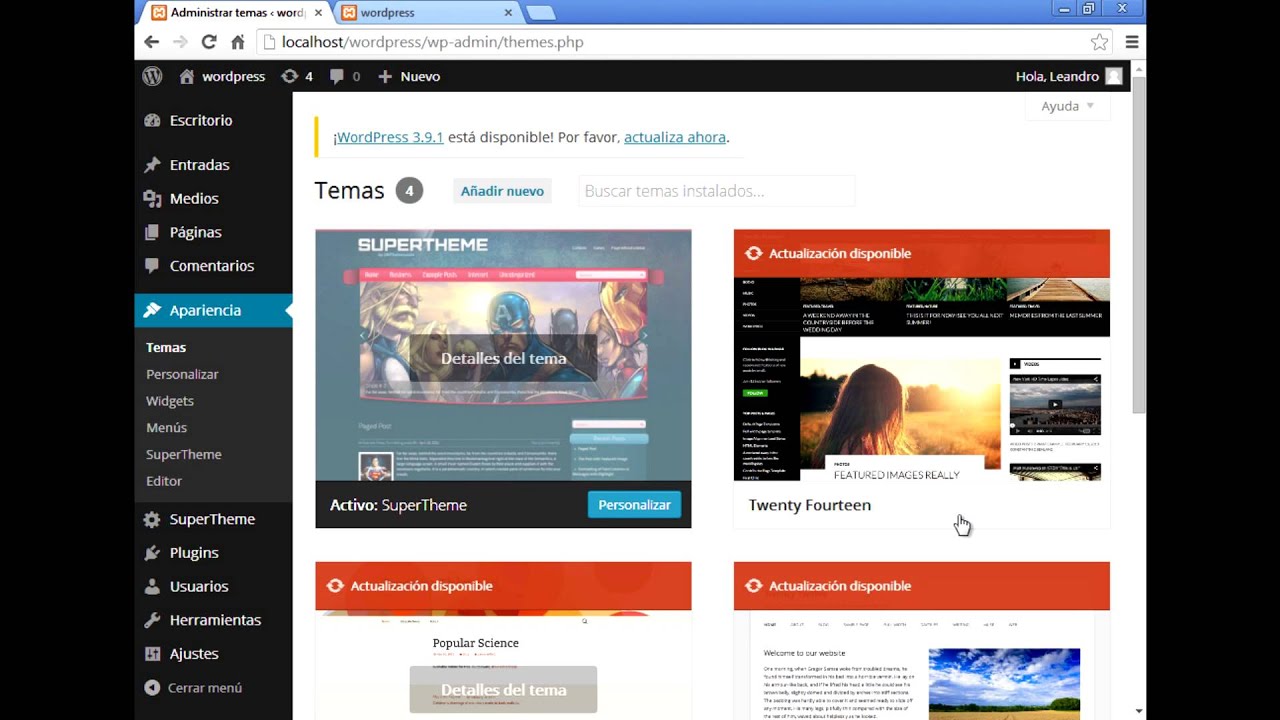Click Nuevo in the admin bar
This screenshot has width=1280, height=720.
[420, 76]
